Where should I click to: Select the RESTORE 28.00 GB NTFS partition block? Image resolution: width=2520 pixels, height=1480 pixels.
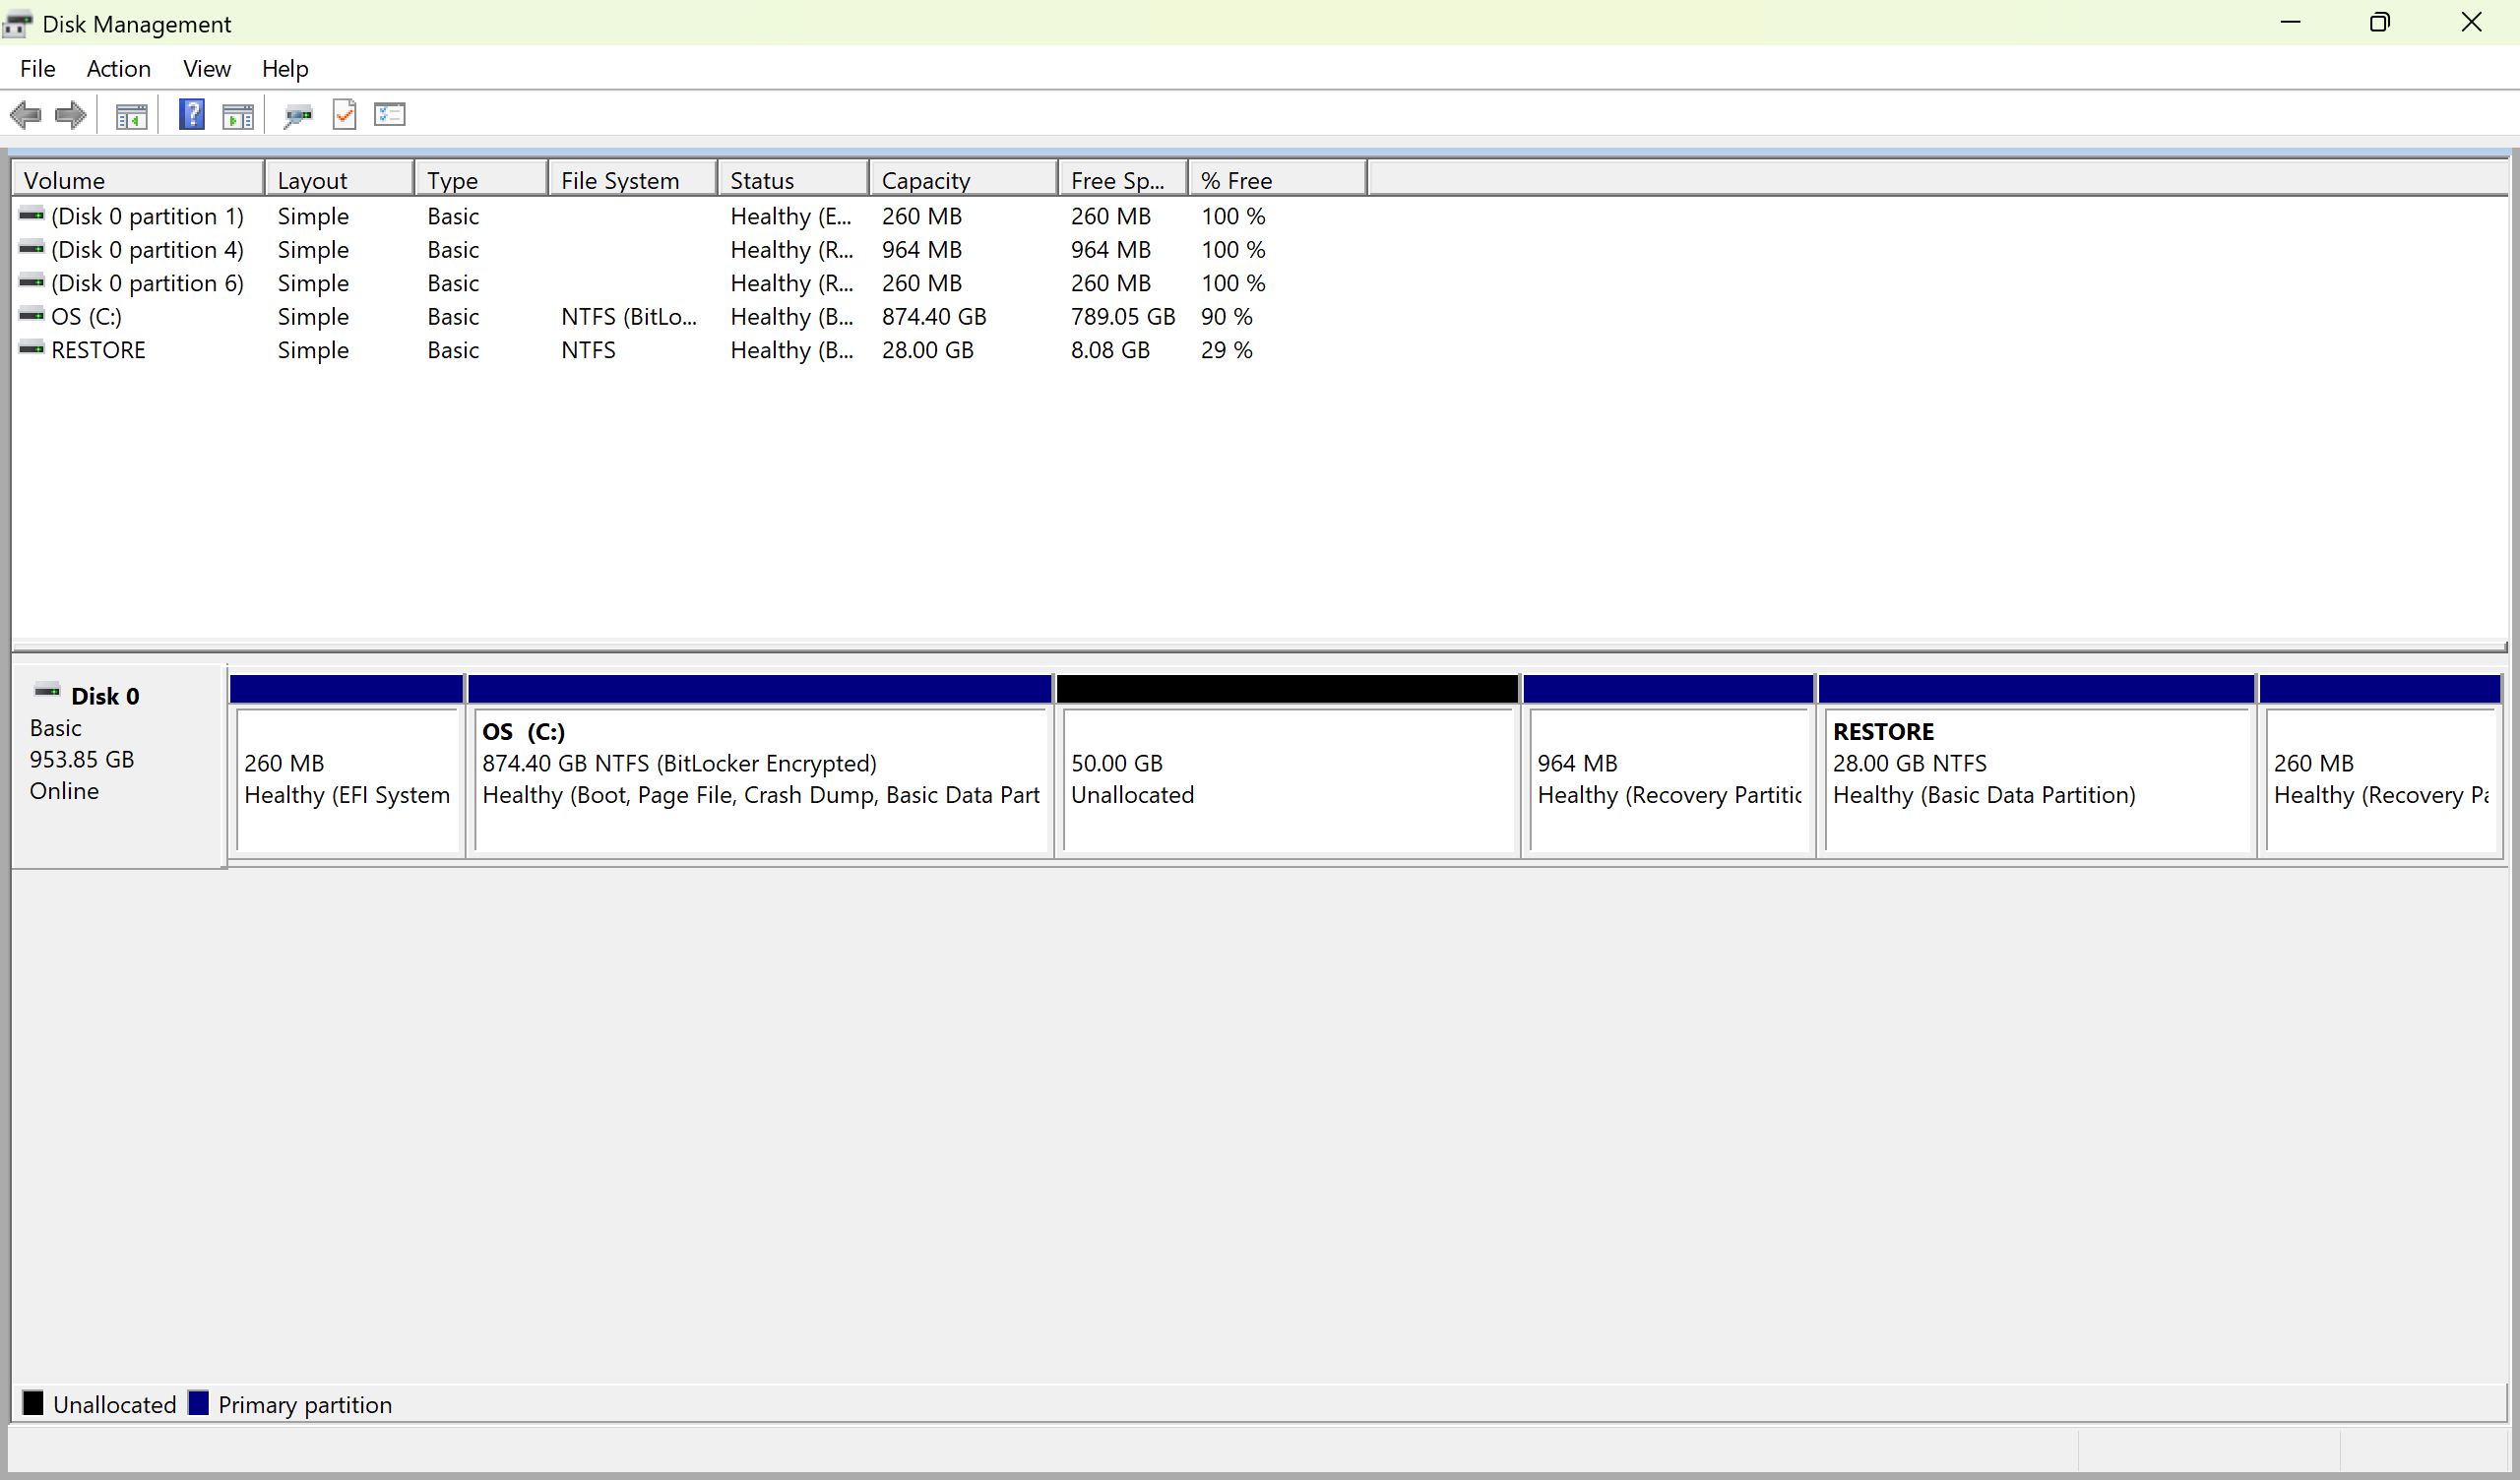(2036, 766)
